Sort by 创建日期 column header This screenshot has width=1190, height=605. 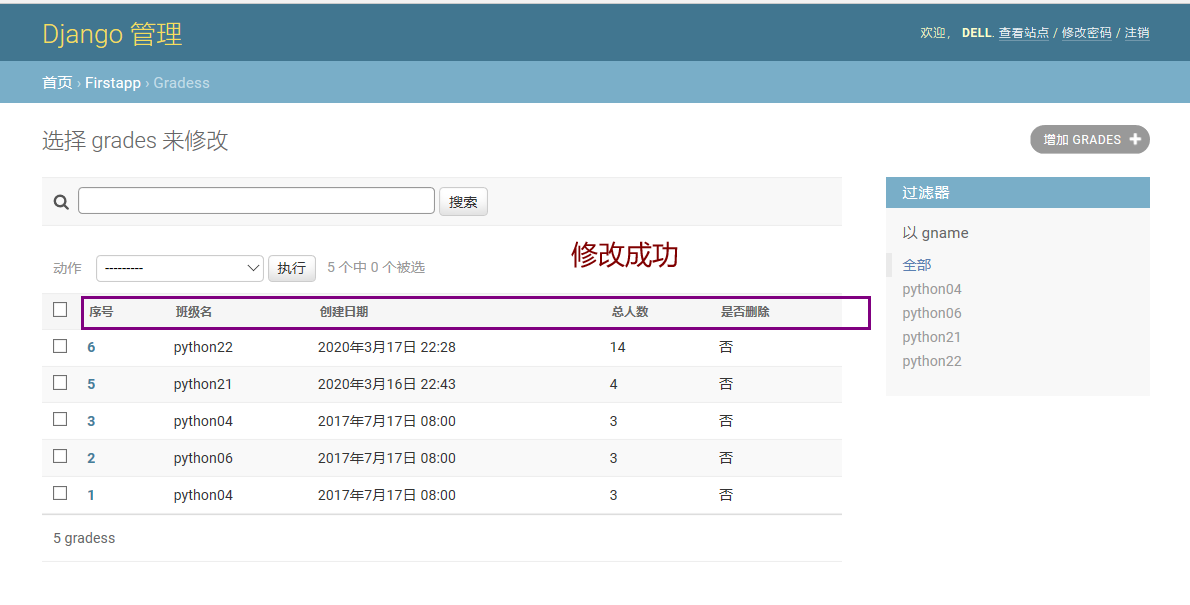point(344,312)
